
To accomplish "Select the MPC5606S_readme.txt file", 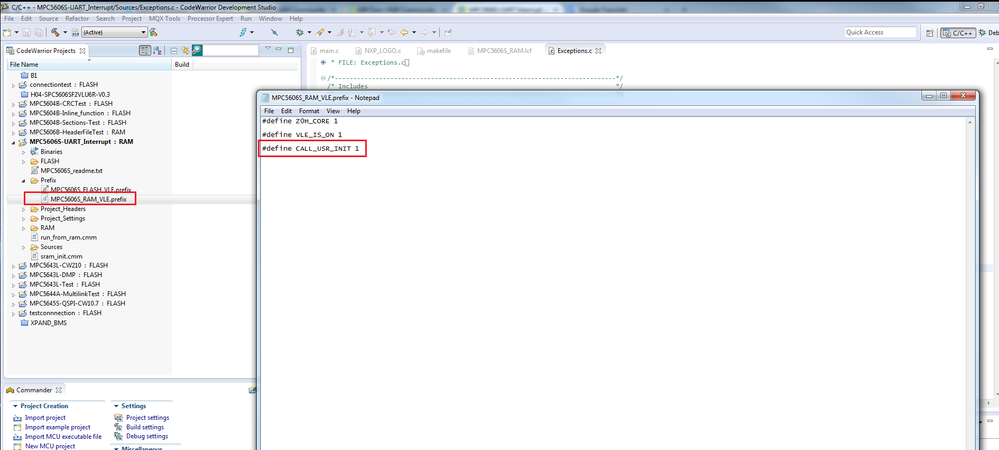I will [71, 171].
